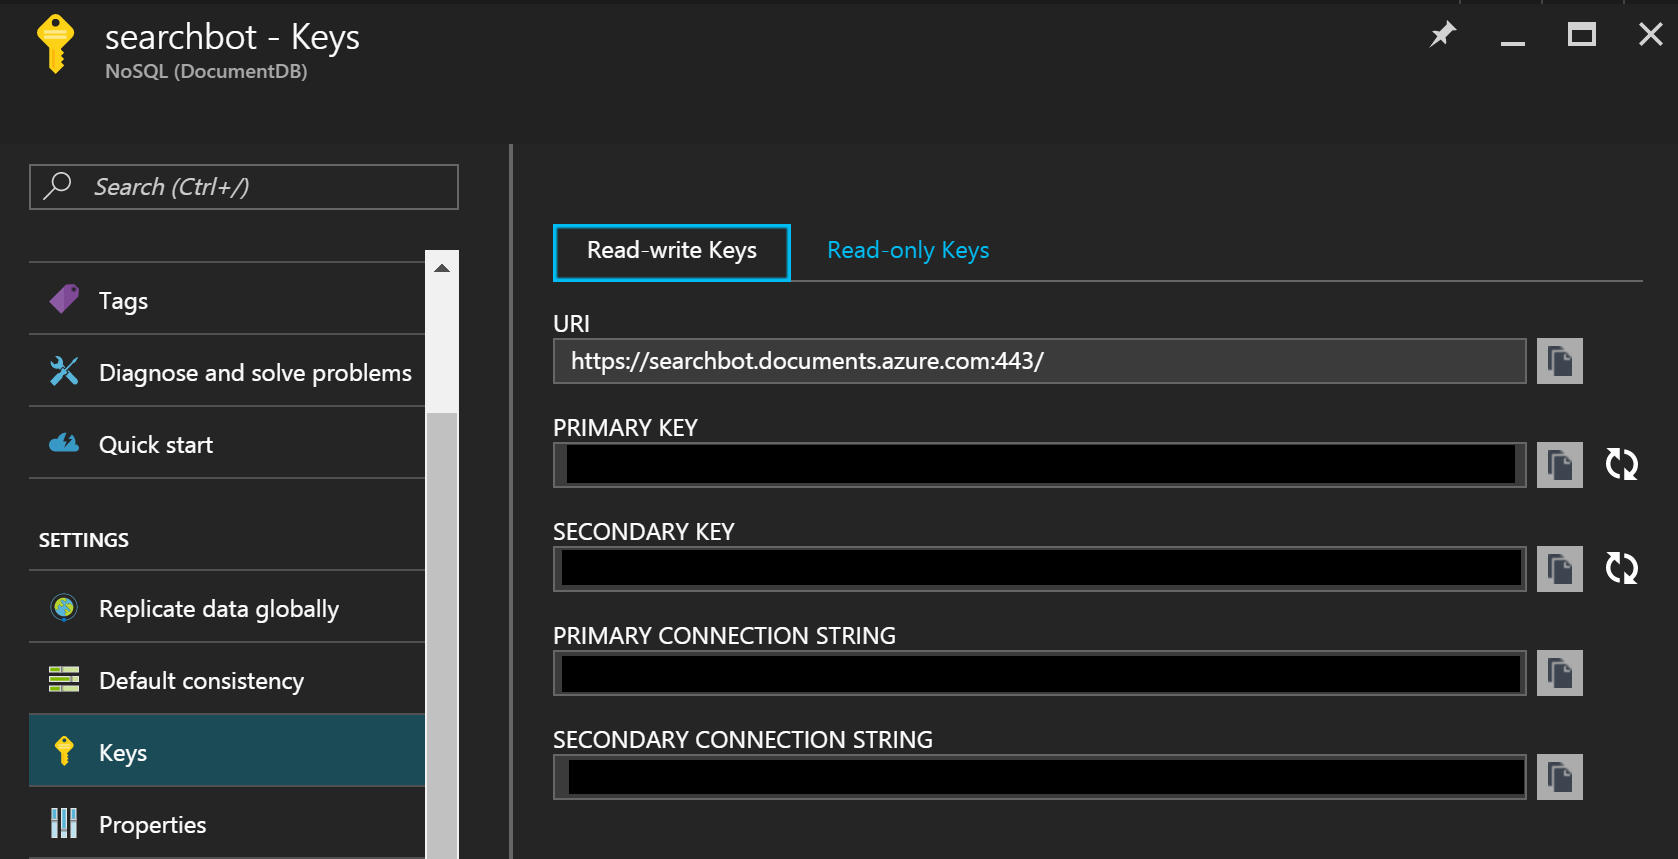Click the Properties sliders icon

[64, 823]
